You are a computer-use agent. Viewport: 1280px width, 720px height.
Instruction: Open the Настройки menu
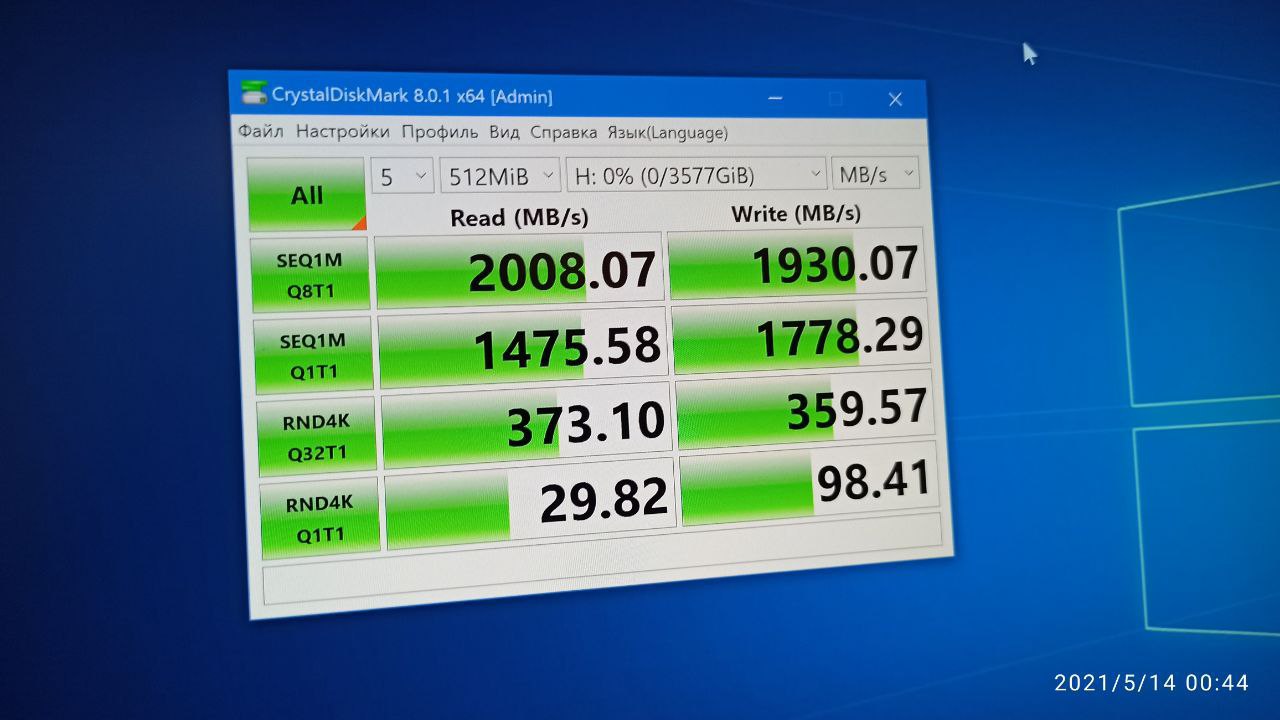343,131
